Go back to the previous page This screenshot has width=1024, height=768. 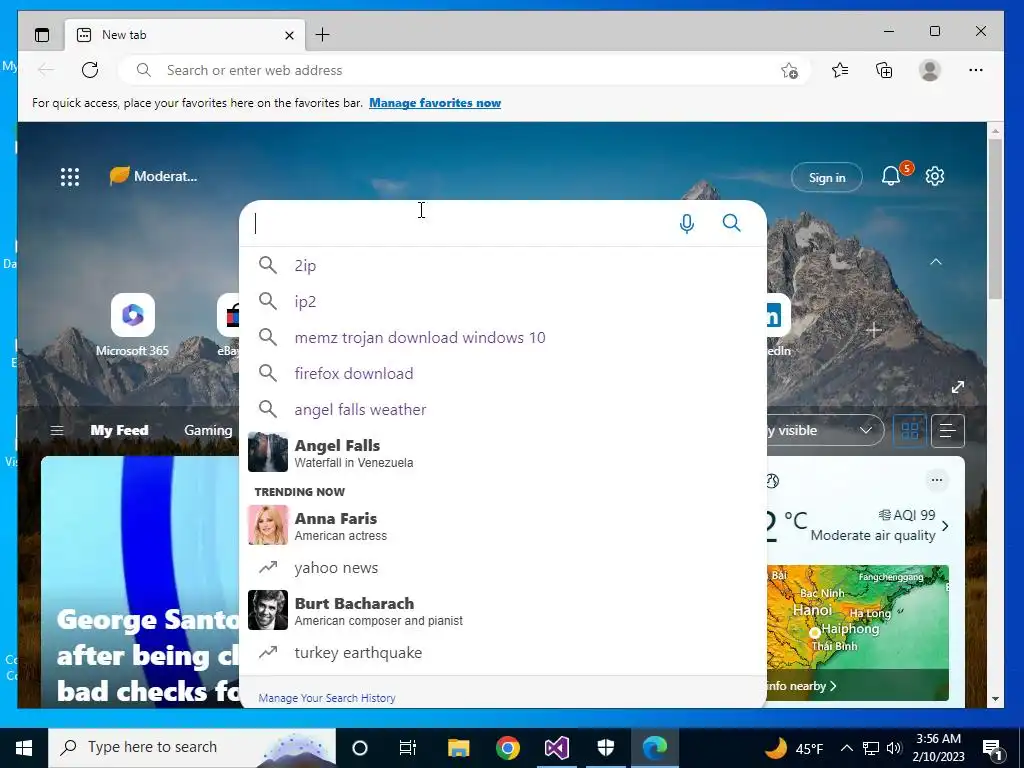point(46,70)
